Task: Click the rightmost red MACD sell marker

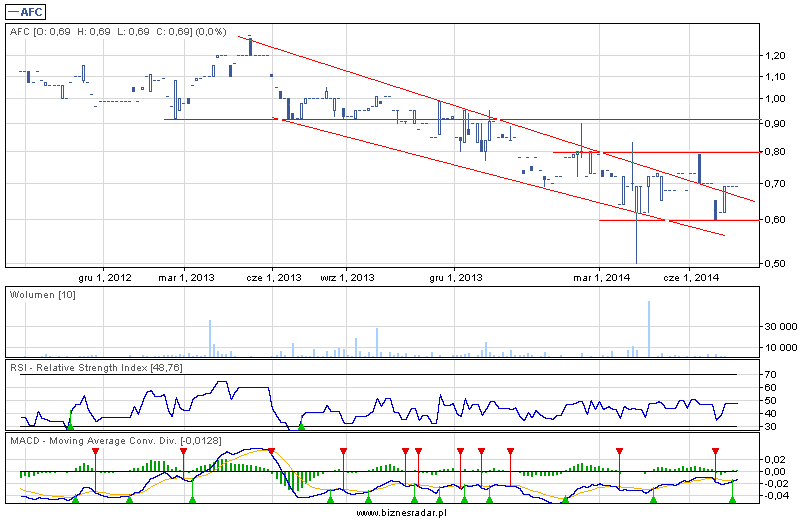Action: click(715, 452)
